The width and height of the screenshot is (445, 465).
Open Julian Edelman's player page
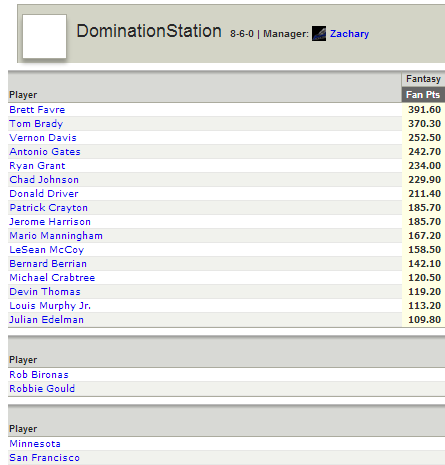[46, 320]
